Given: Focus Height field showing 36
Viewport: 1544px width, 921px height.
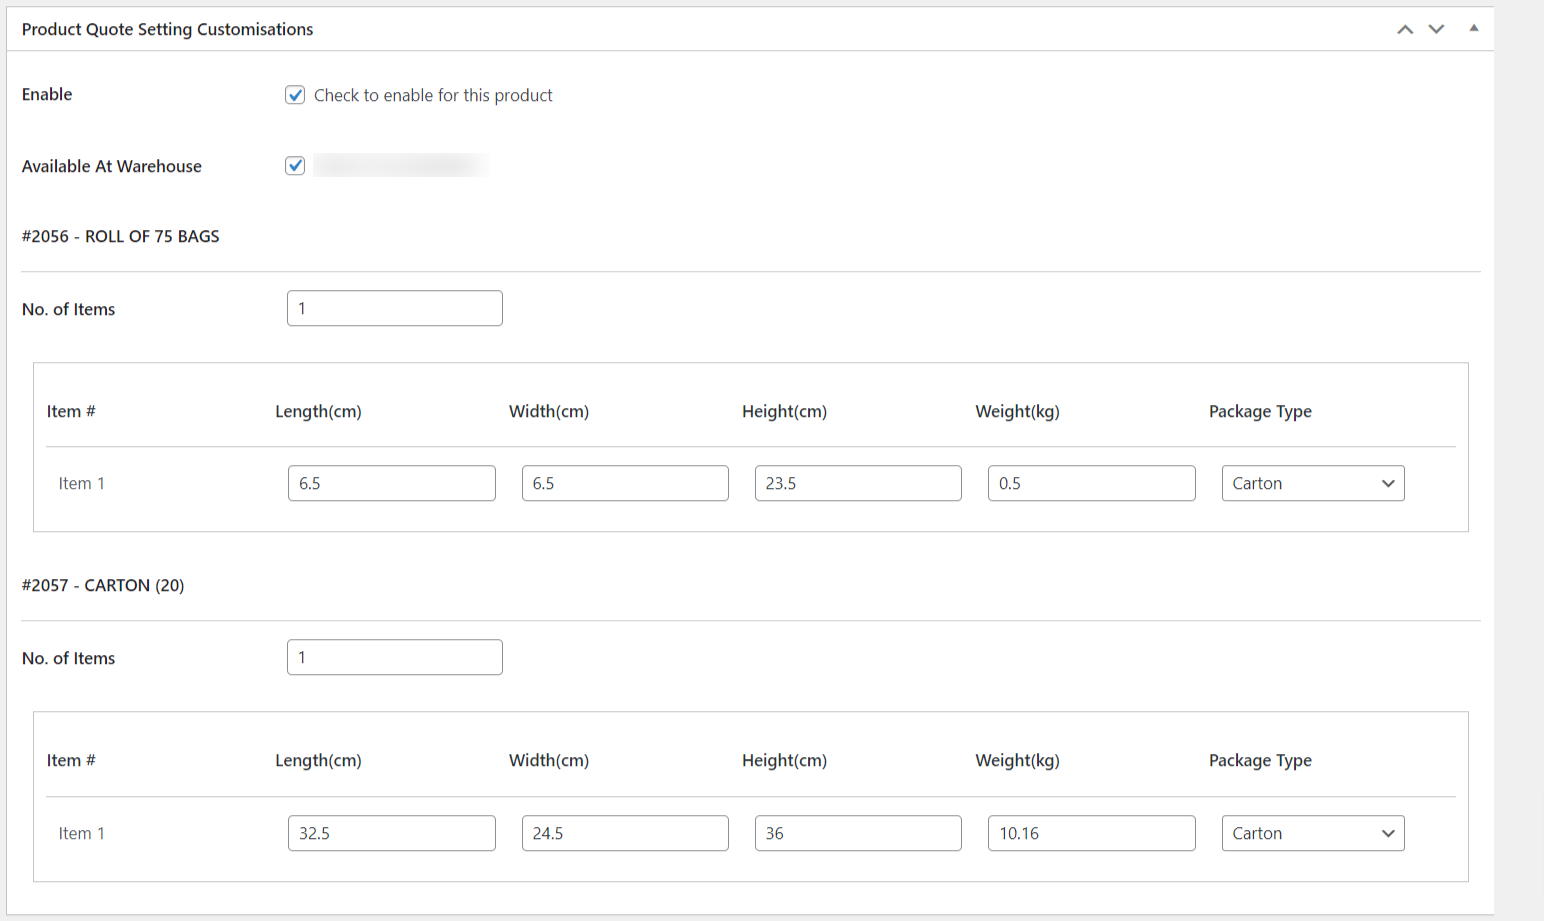Looking at the screenshot, I should click(858, 833).
